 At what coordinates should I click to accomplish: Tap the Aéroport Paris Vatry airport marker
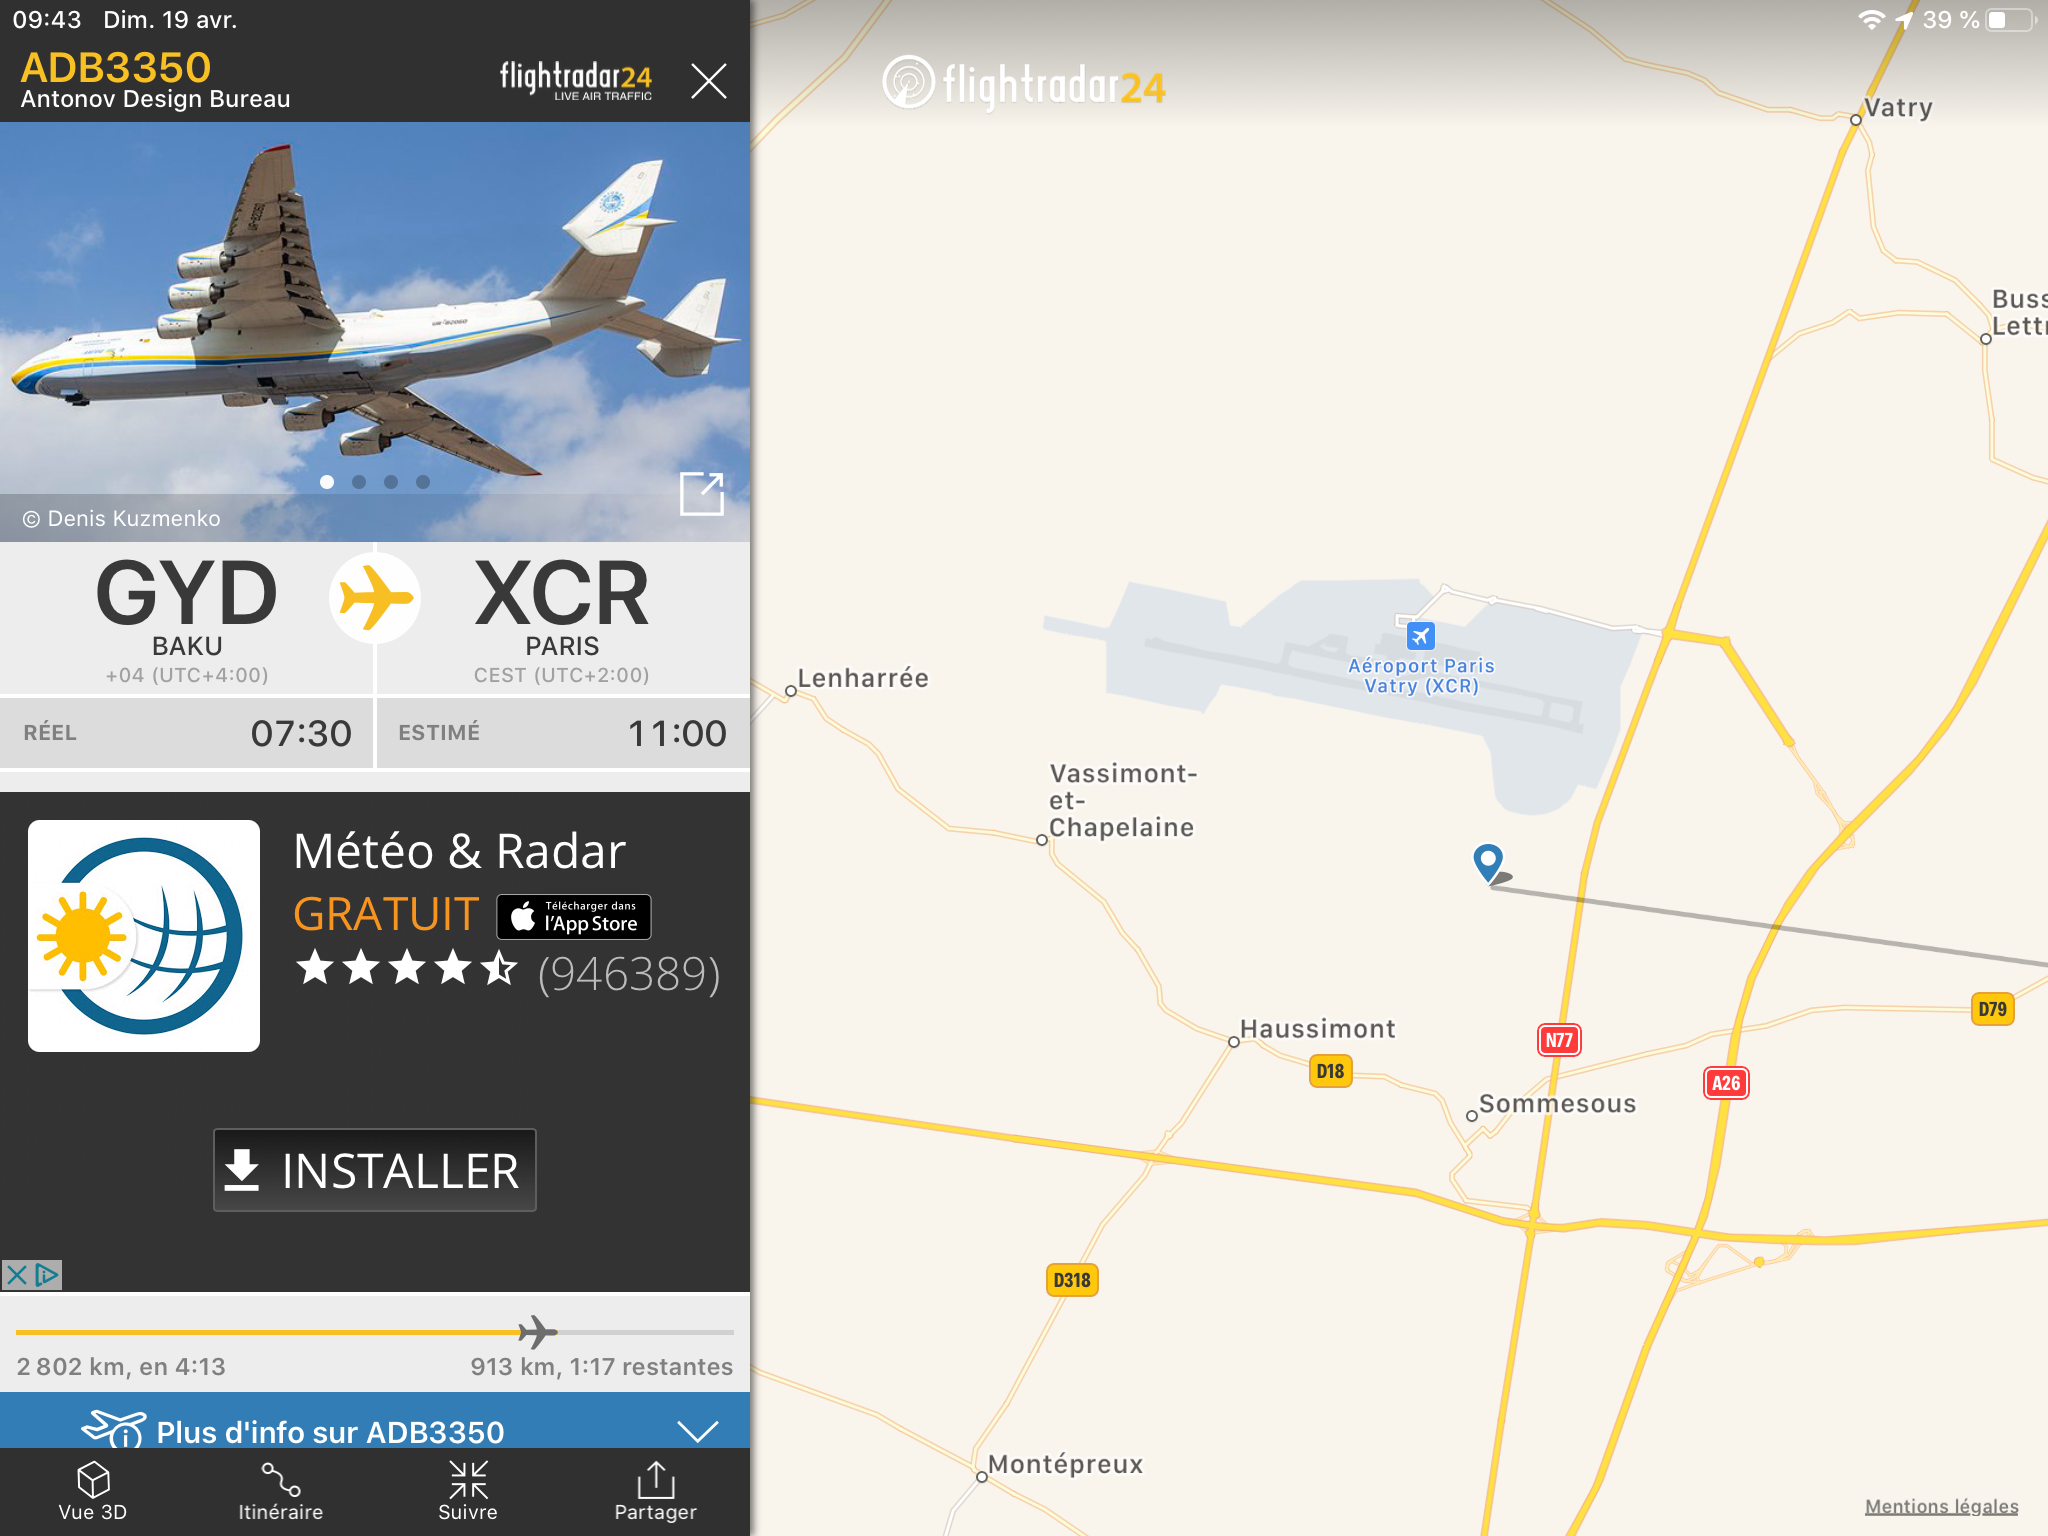click(x=1421, y=635)
